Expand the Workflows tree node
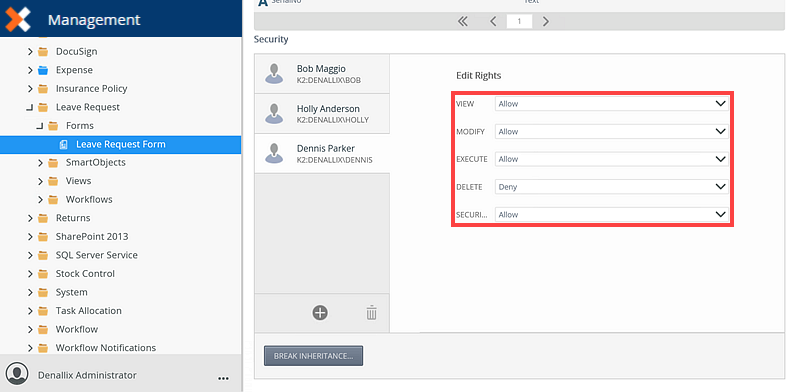Image resolution: width=798 pixels, height=392 pixels. click(x=41, y=200)
